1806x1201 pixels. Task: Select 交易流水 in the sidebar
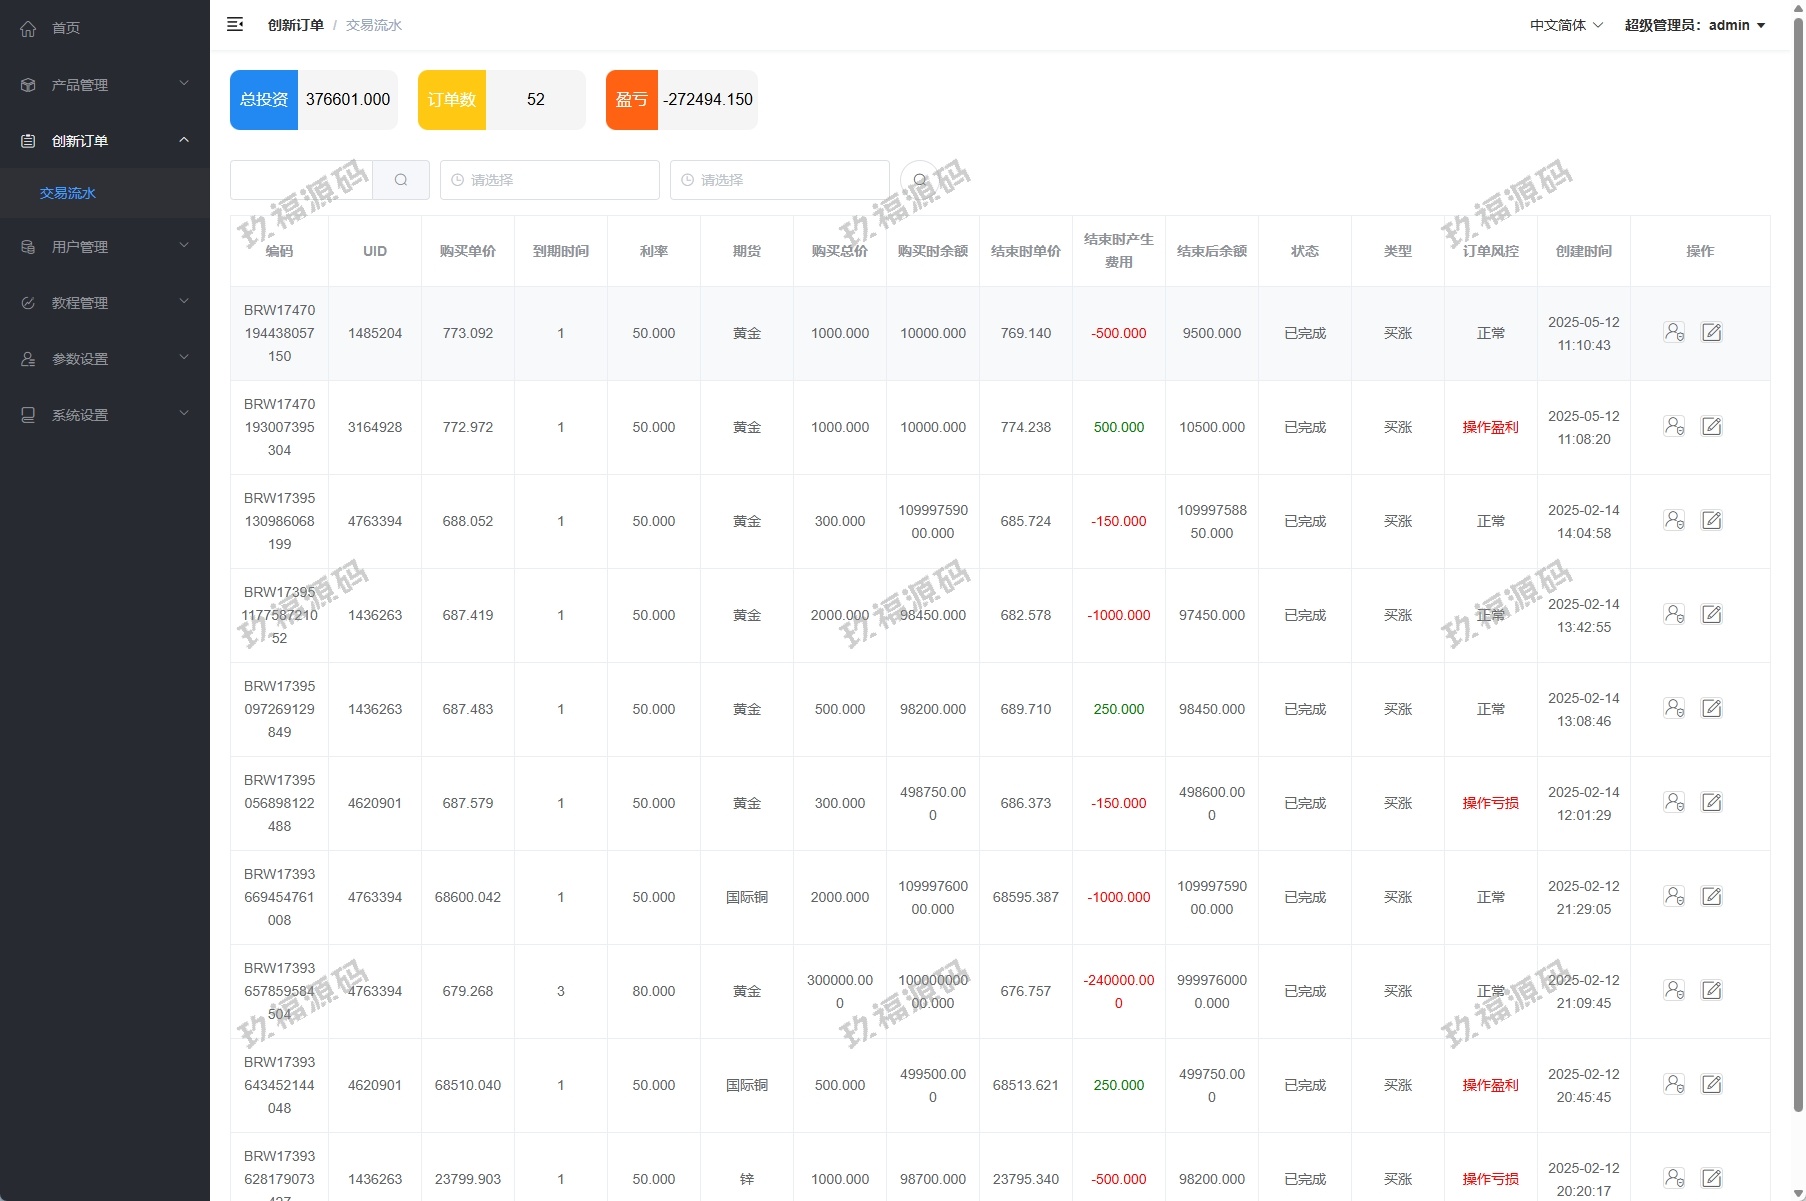tap(68, 193)
